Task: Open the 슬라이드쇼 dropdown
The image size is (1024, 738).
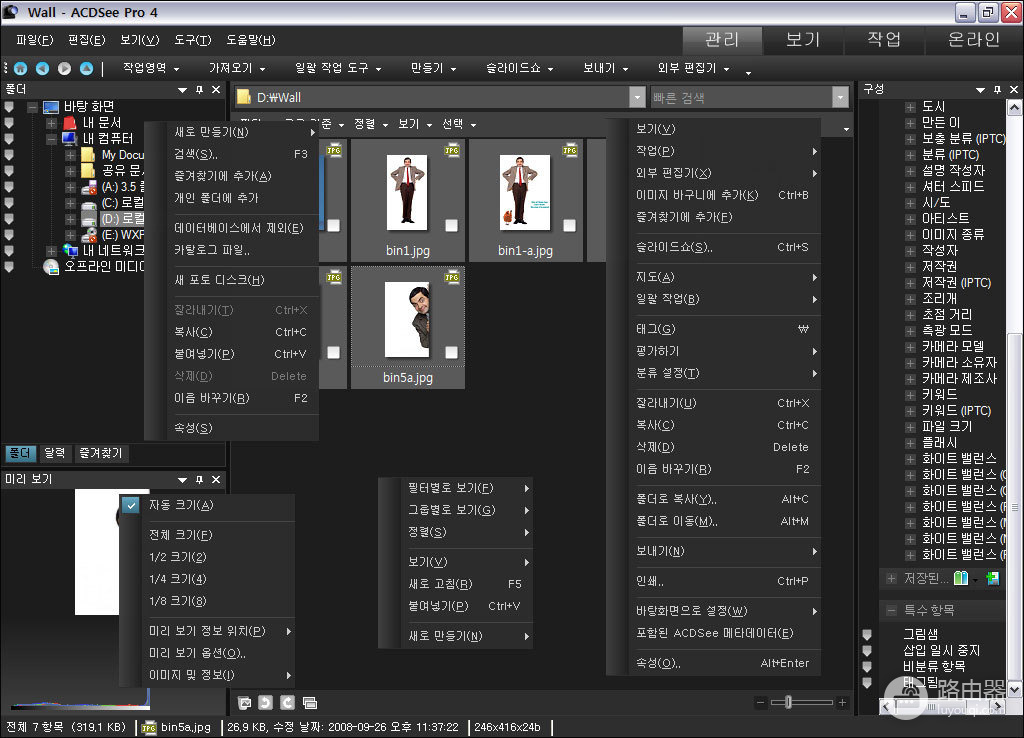Action: point(519,68)
